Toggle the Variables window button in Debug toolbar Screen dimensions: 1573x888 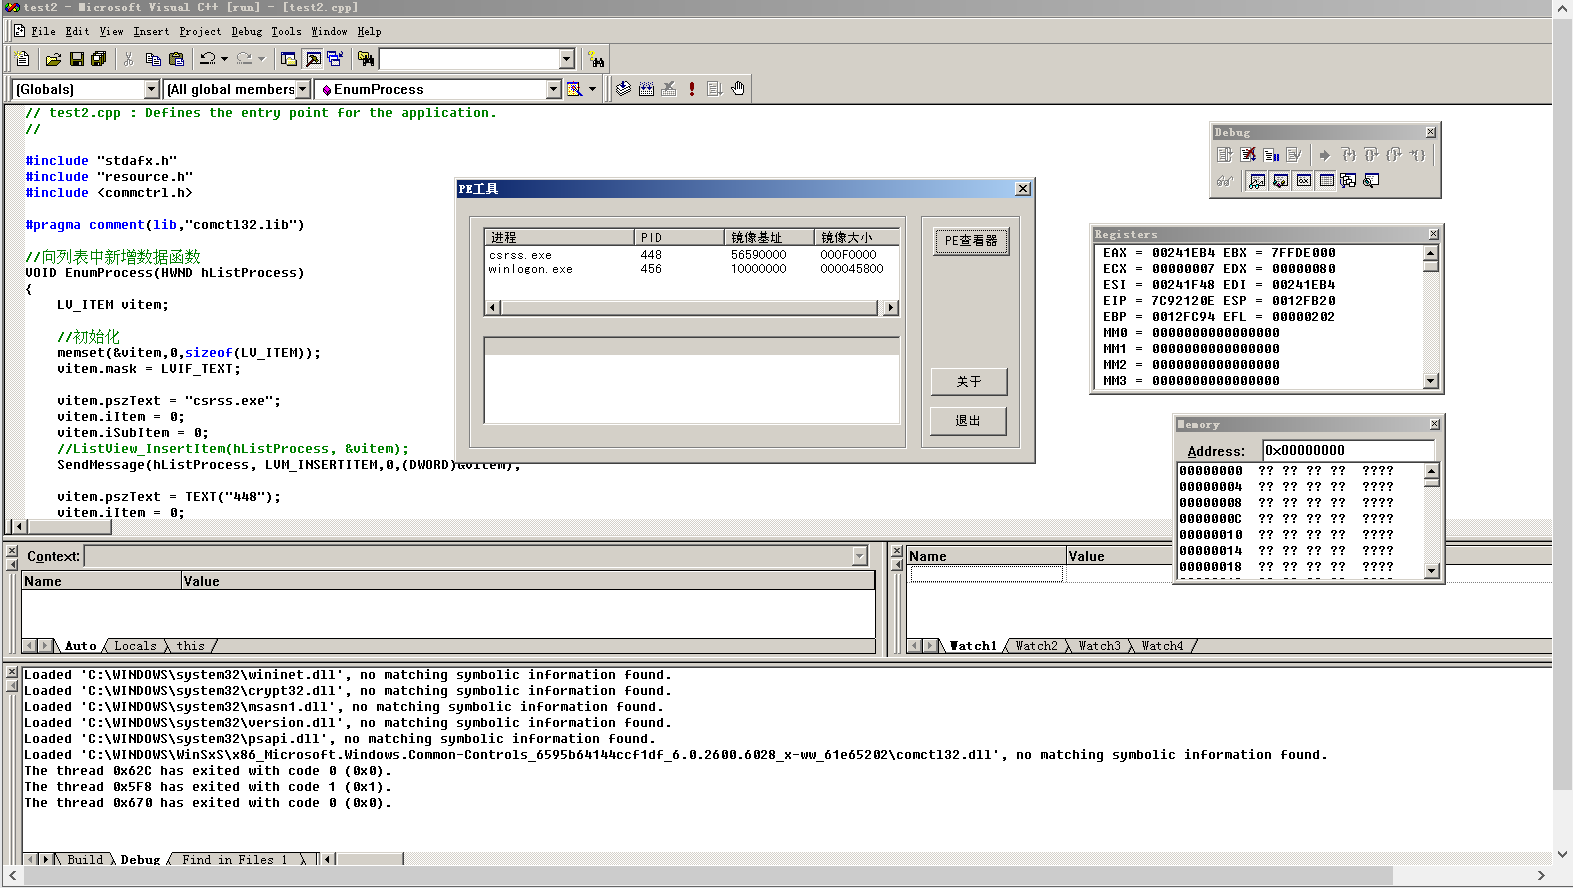click(1281, 181)
